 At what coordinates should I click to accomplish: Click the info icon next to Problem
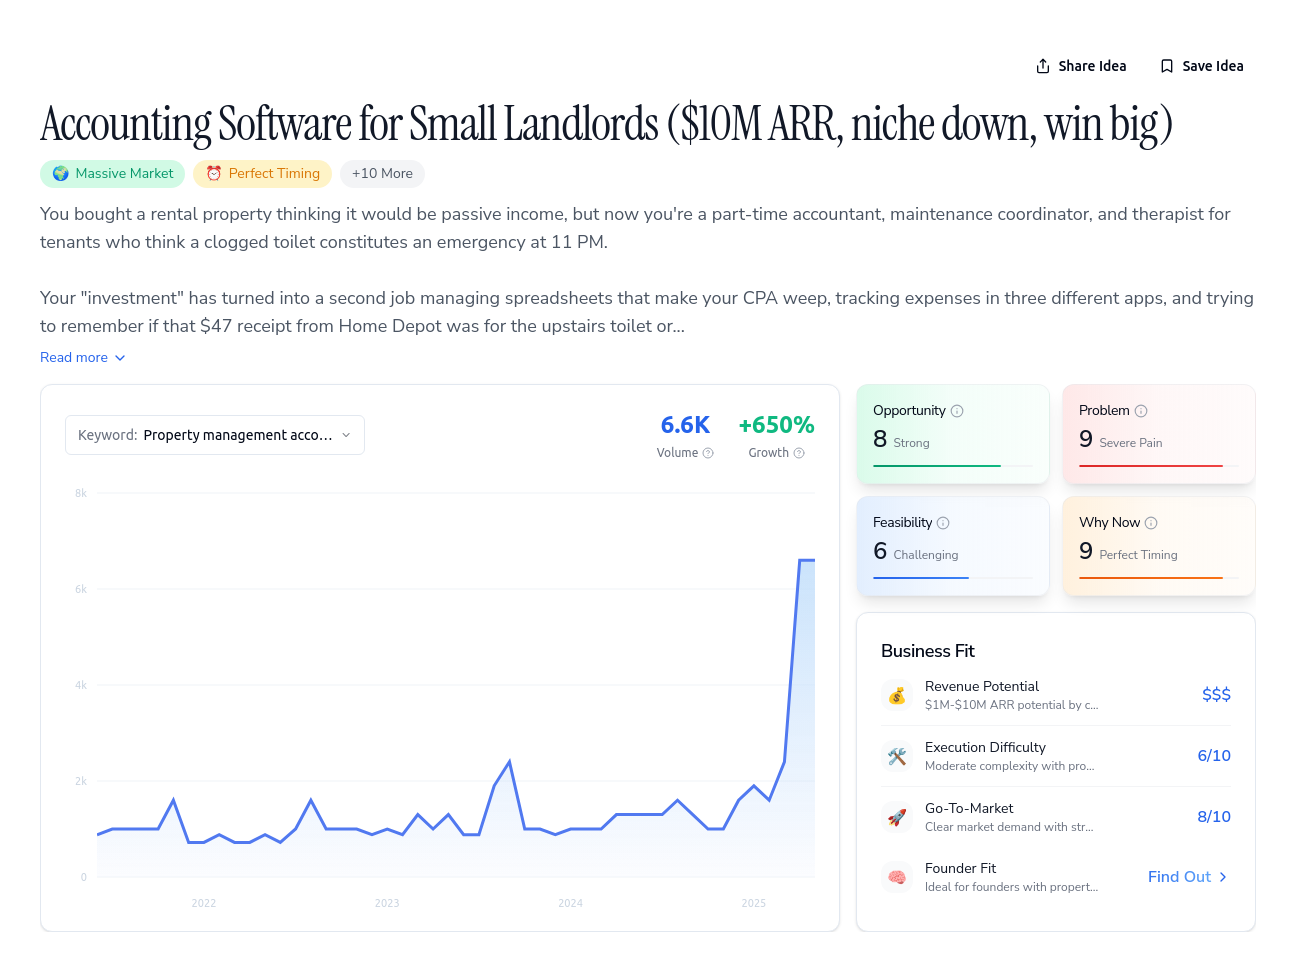pos(1141,411)
